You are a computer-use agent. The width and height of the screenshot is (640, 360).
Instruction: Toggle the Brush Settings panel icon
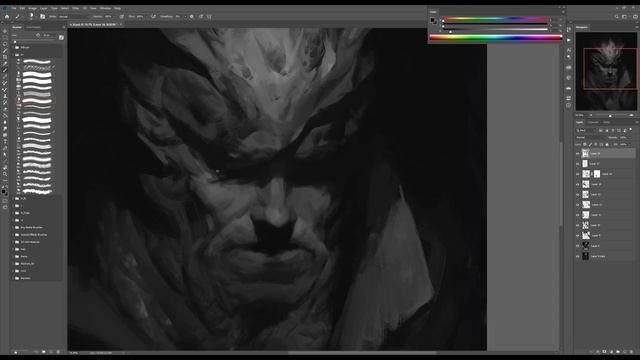click(x=42, y=17)
